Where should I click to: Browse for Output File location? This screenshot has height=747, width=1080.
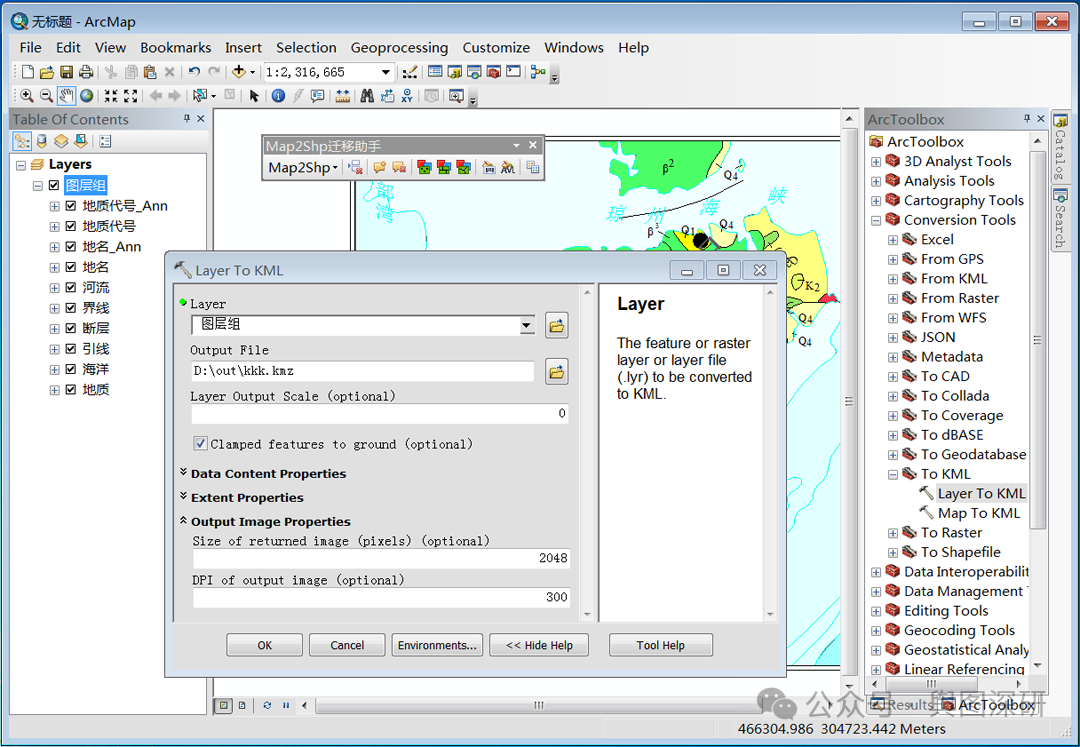click(x=557, y=372)
